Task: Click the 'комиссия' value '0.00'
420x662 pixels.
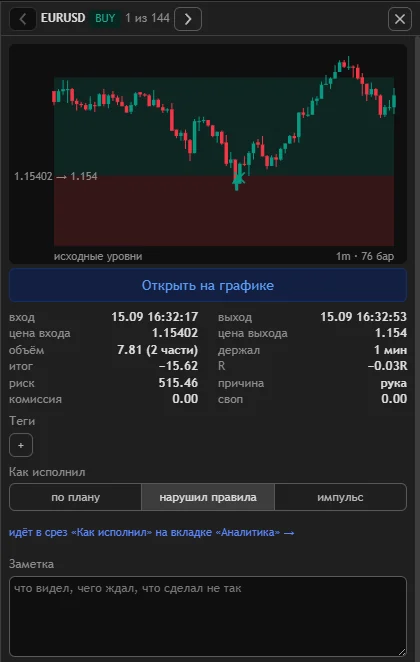Action: click(185, 399)
